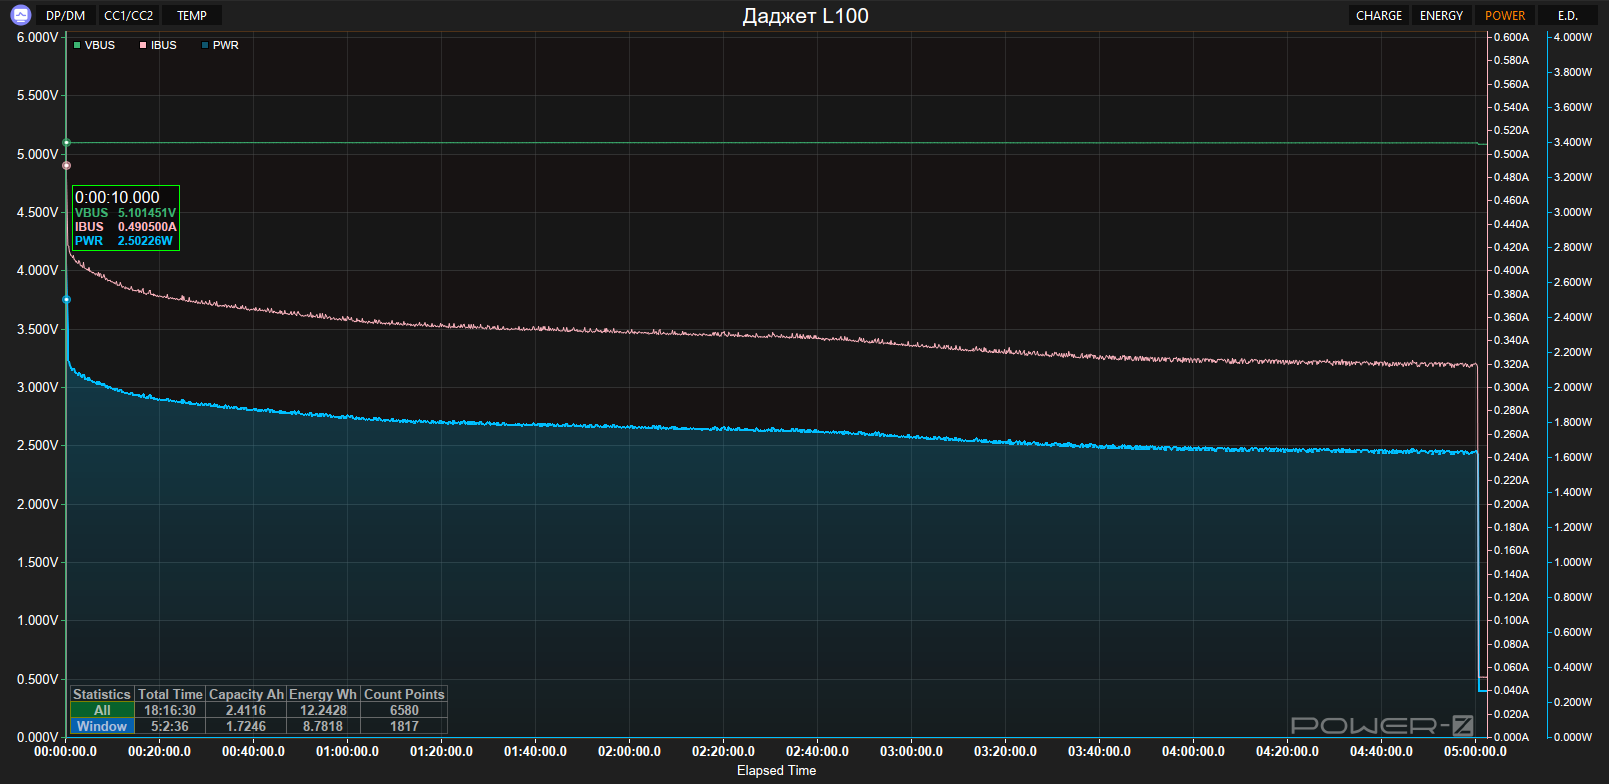Screen dimensions: 1609x784
Task: Open the CC1/CC2 tab
Action: 129,15
